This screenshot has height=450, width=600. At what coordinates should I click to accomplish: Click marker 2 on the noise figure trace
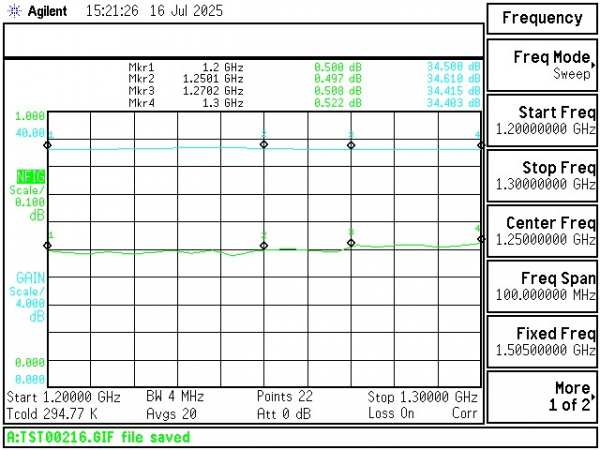pyautogui.click(x=264, y=246)
